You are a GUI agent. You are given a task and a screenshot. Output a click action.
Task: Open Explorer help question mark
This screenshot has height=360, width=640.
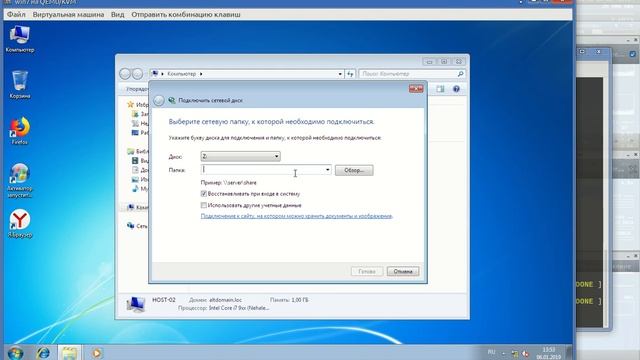click(x=456, y=89)
